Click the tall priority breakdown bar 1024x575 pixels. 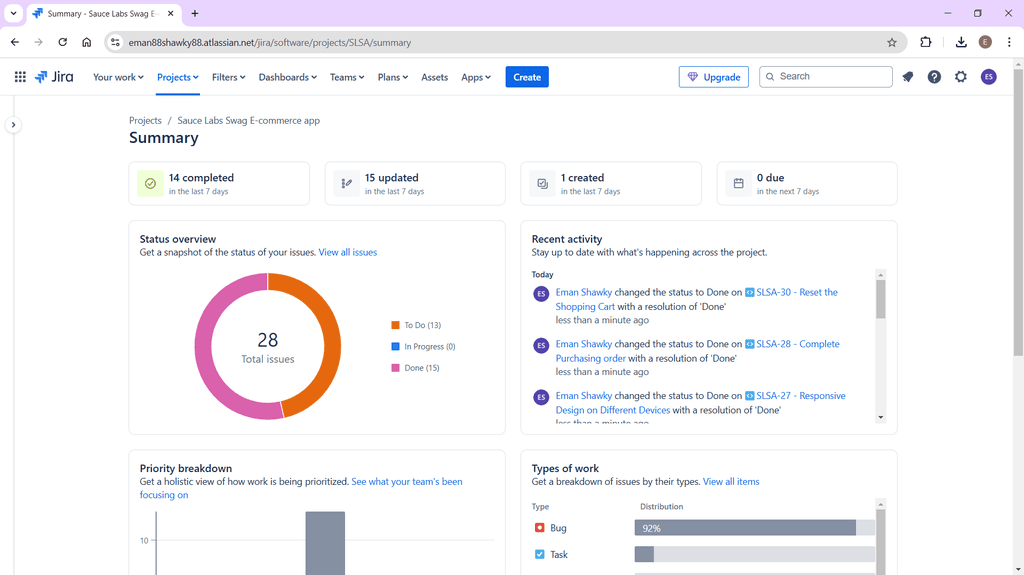[325, 543]
